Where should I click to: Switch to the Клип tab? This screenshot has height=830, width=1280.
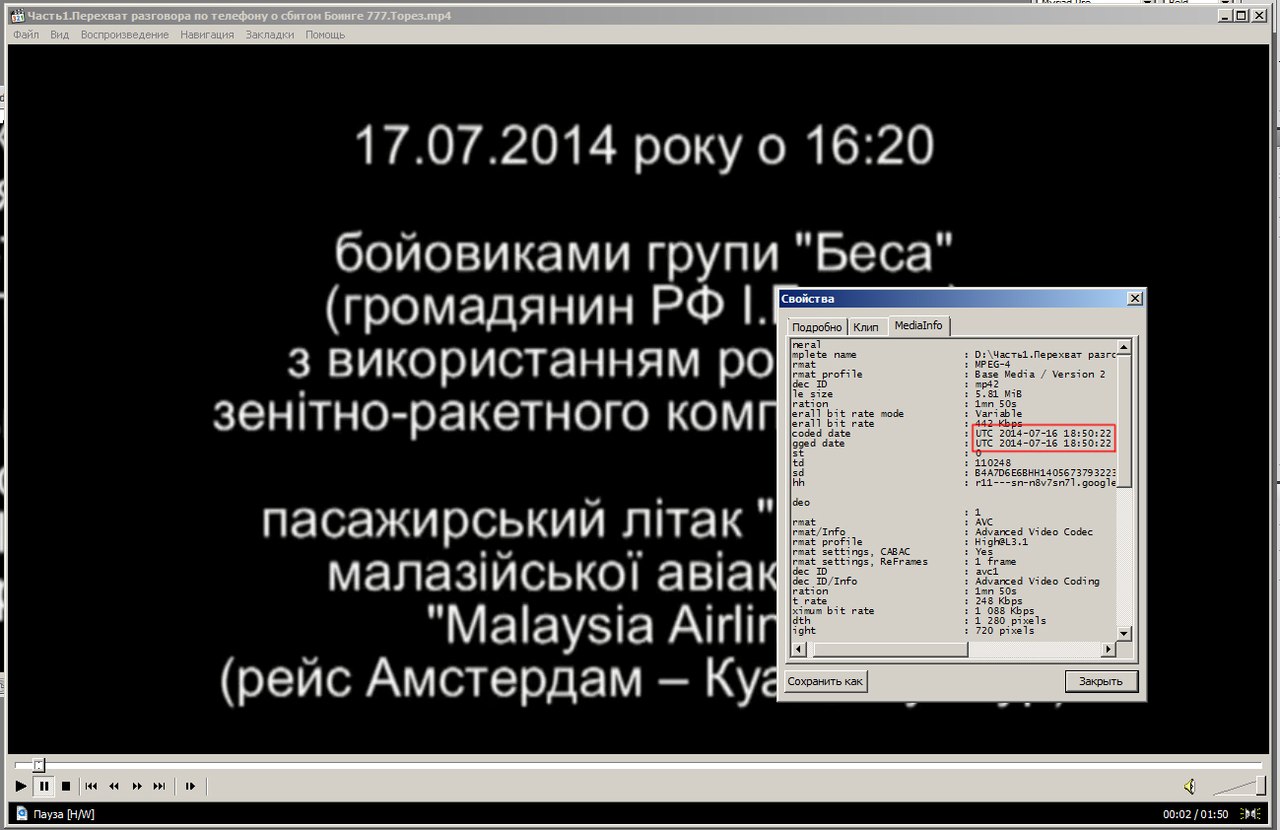point(866,327)
